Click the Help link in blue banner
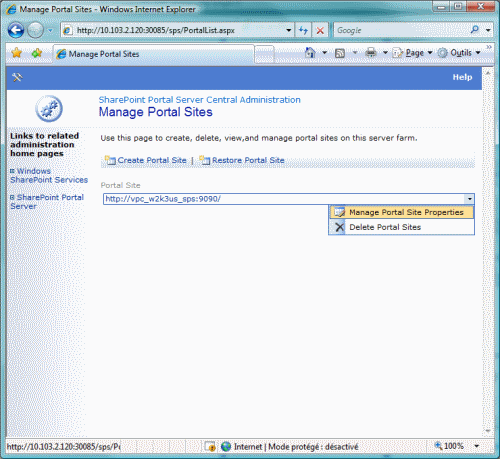Image resolution: width=500 pixels, height=459 pixels. [x=462, y=77]
